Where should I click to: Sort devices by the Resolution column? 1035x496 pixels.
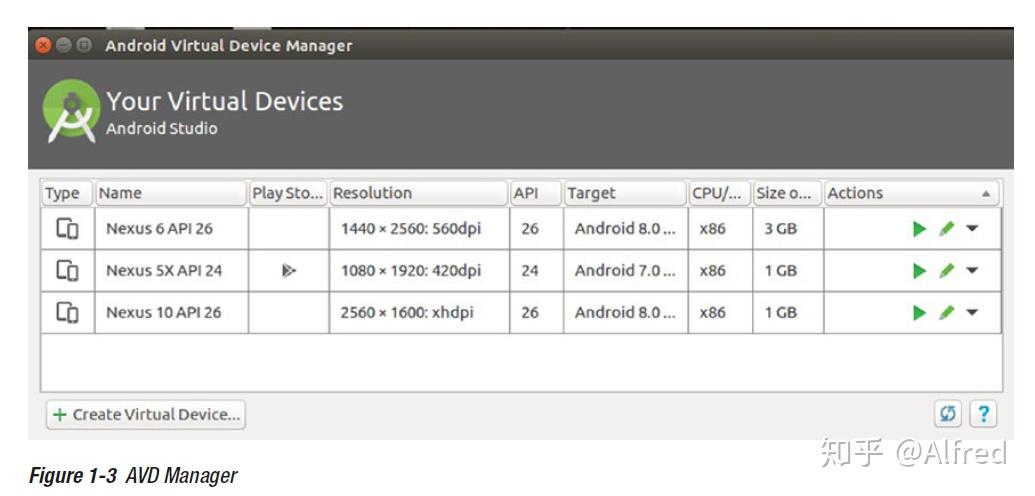418,193
